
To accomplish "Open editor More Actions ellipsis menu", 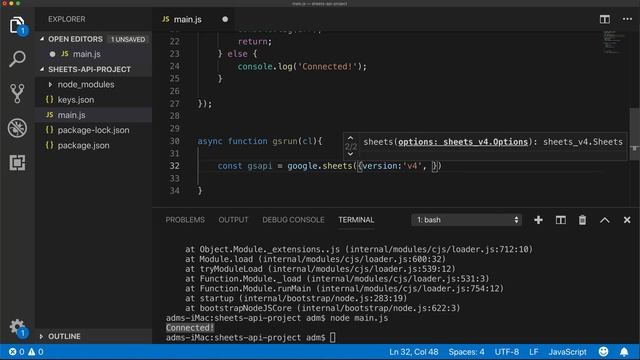I will coord(627,19).
